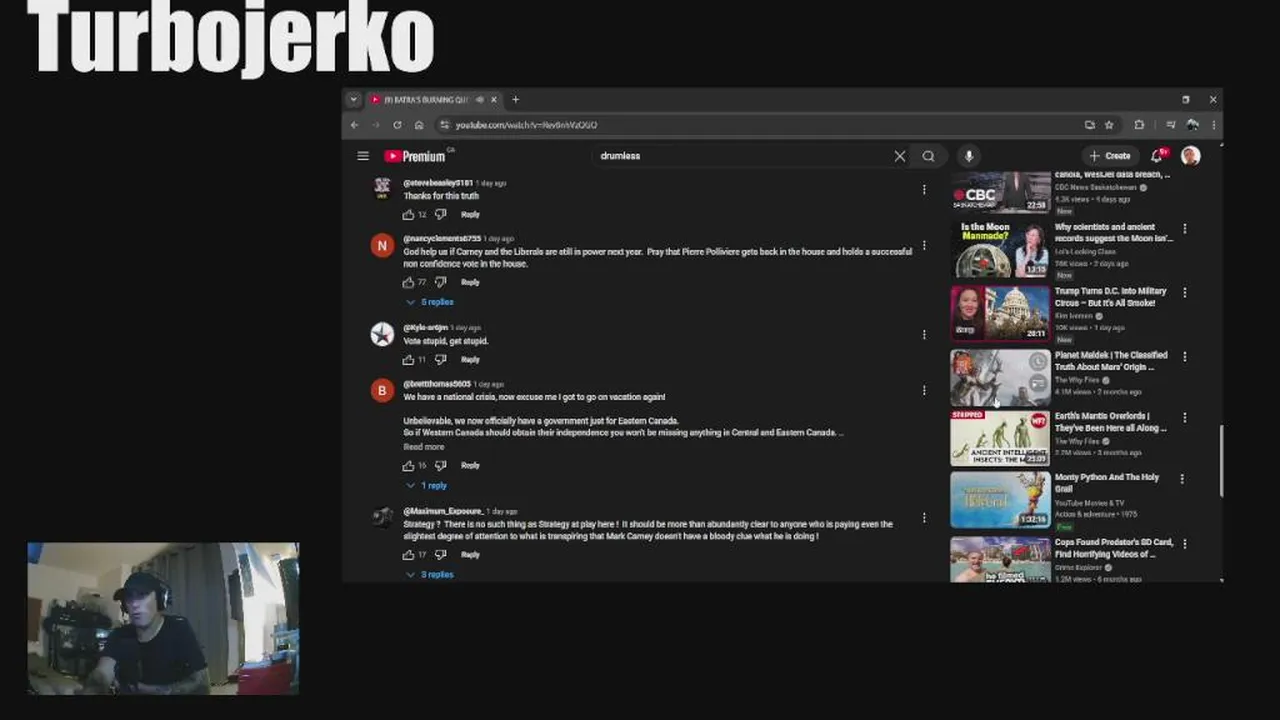1280x720 pixels.
Task: Open more options for Trump D.C. video
Action: tap(1185, 293)
